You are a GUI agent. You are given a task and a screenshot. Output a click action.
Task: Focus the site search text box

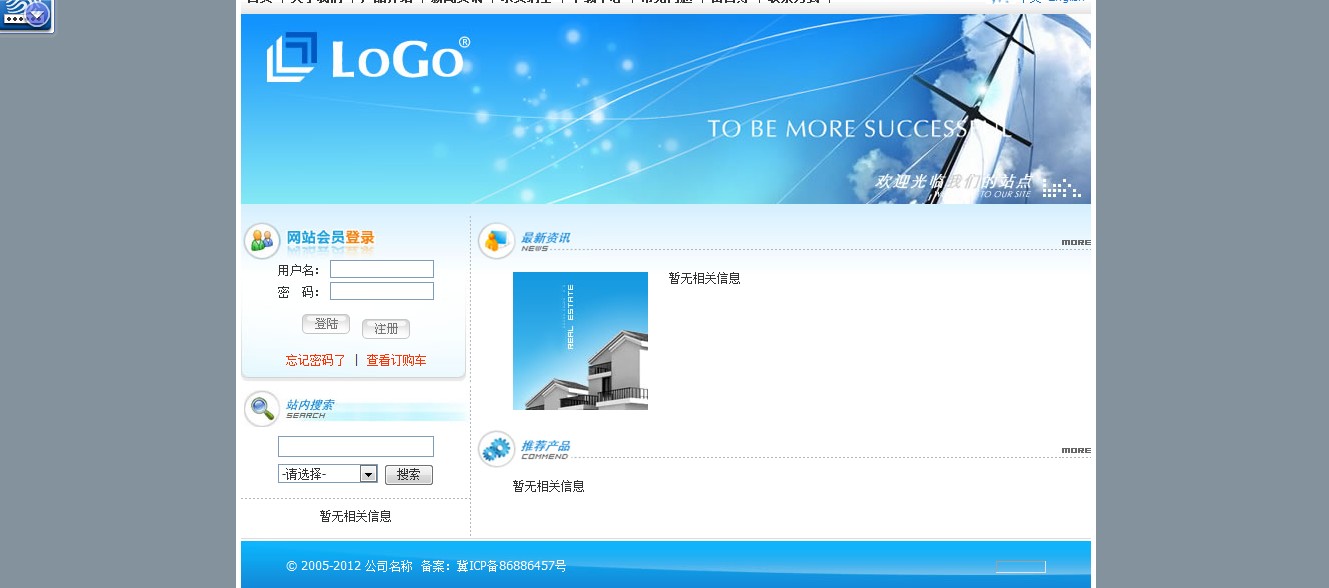pyautogui.click(x=356, y=446)
